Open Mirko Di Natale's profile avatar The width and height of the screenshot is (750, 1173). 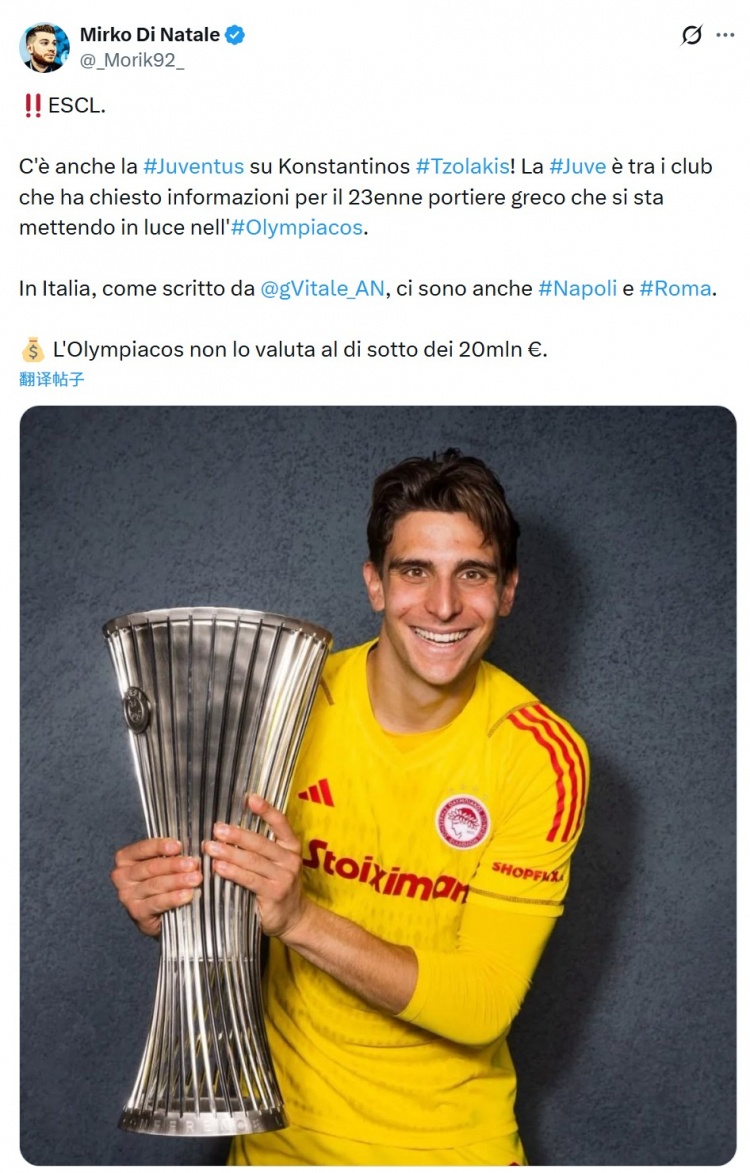point(44,47)
